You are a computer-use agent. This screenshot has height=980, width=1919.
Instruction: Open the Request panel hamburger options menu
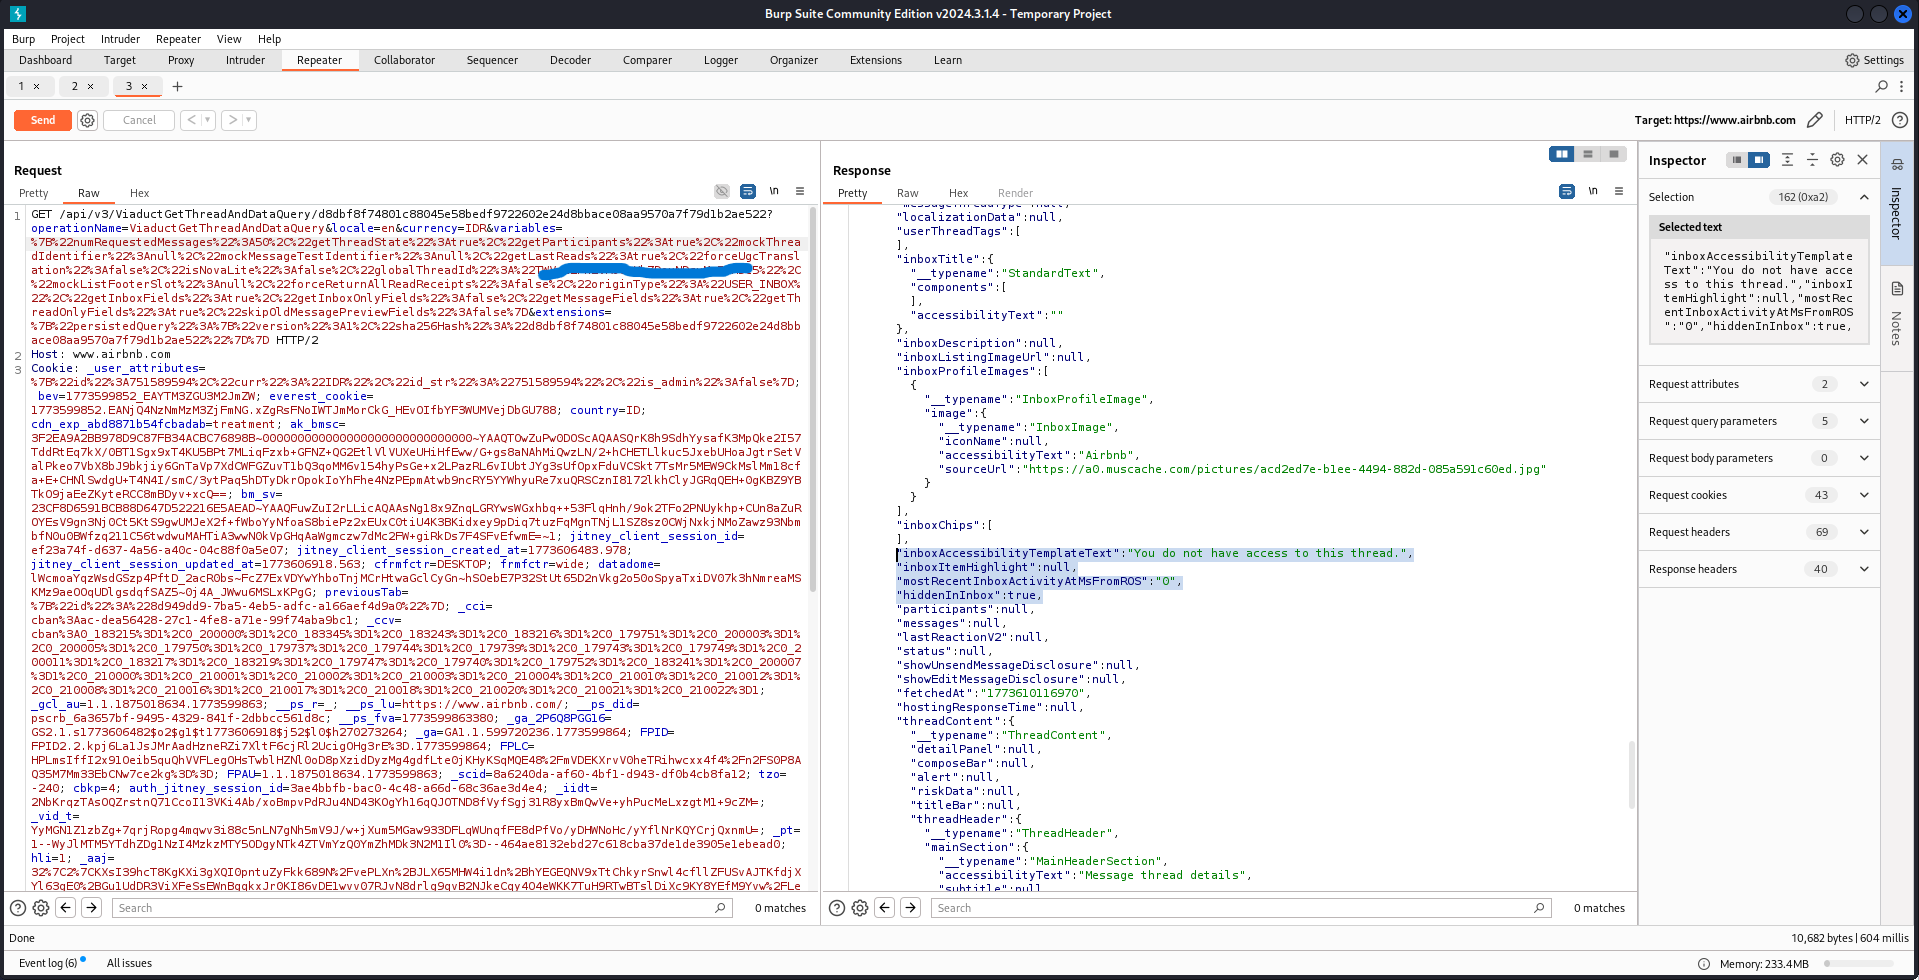point(798,191)
